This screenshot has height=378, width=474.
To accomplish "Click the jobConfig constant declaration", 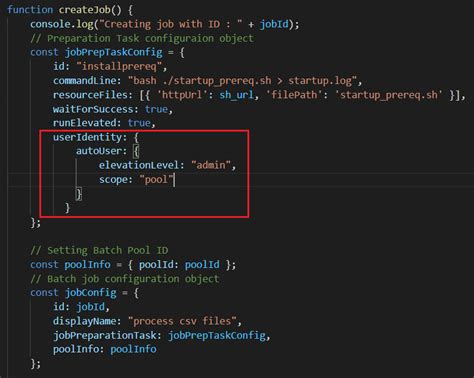I will click(85, 293).
